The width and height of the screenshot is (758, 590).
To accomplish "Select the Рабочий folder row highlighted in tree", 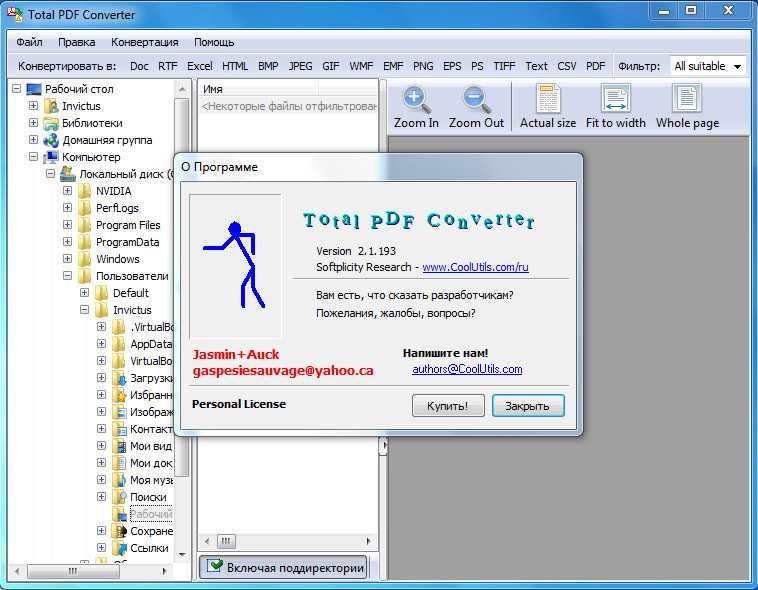I will 150,514.
